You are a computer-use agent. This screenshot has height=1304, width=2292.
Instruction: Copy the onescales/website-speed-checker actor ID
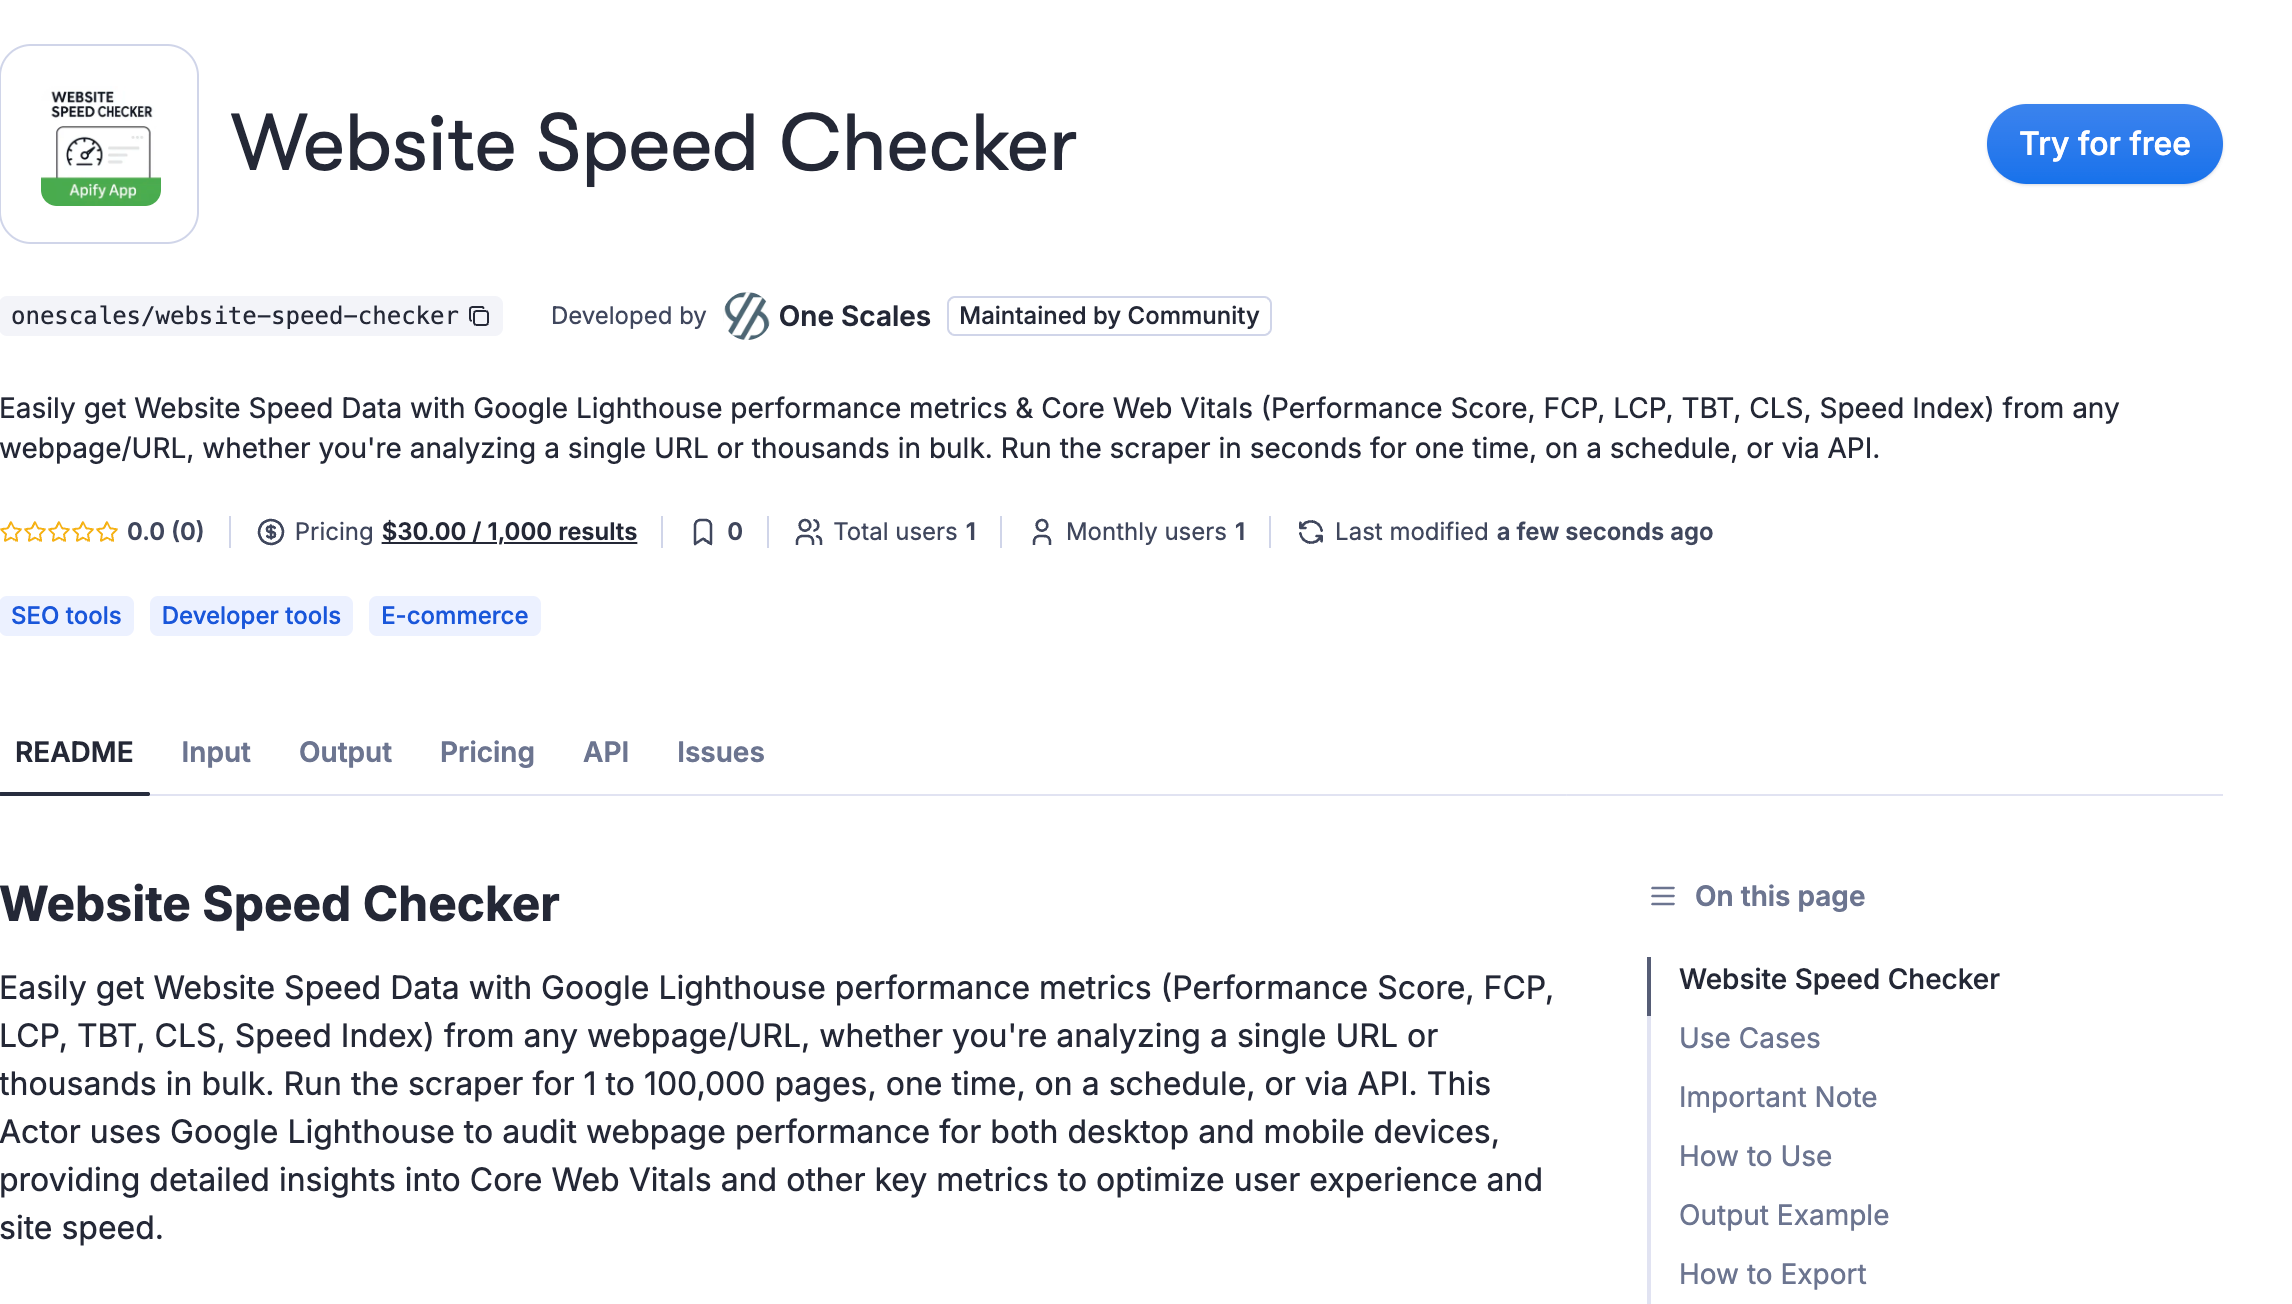480,316
